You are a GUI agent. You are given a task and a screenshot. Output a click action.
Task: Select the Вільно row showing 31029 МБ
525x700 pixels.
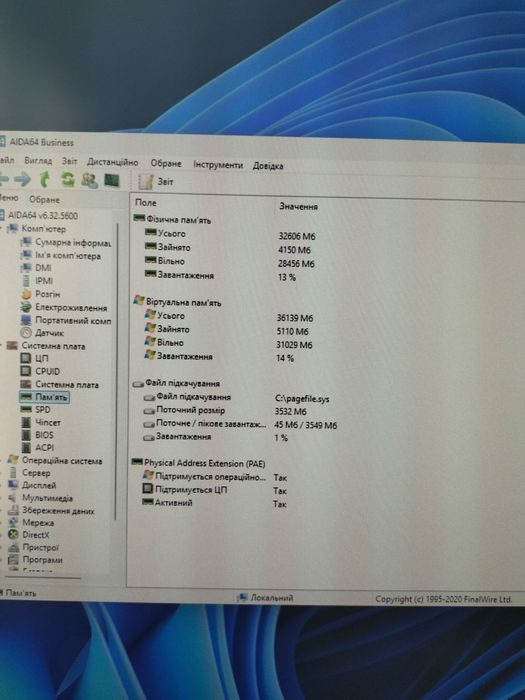point(228,344)
